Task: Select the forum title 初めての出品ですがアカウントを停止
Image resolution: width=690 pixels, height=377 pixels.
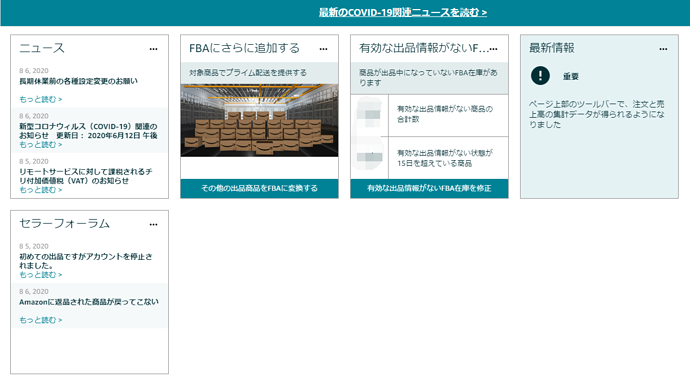Action: coord(86,261)
